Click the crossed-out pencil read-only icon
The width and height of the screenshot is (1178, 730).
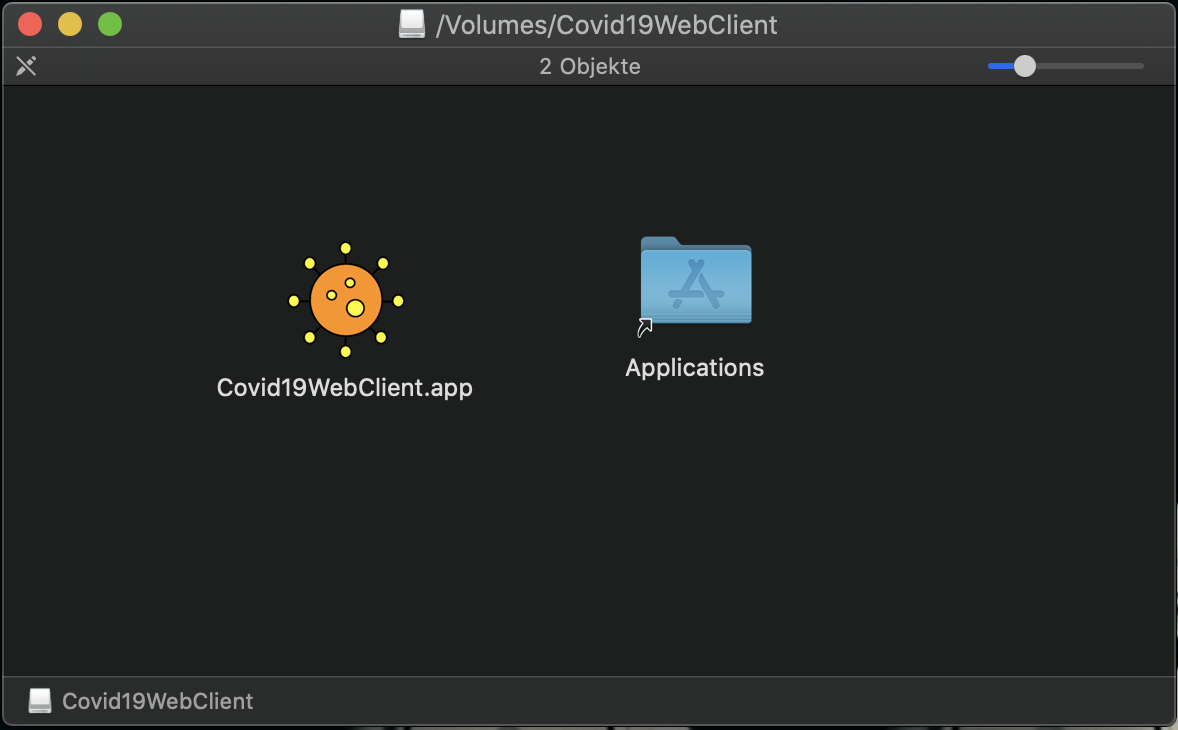26,66
